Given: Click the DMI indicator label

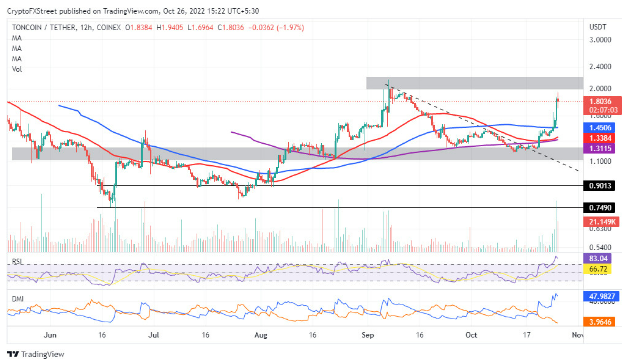Looking at the screenshot, I should point(17,299).
